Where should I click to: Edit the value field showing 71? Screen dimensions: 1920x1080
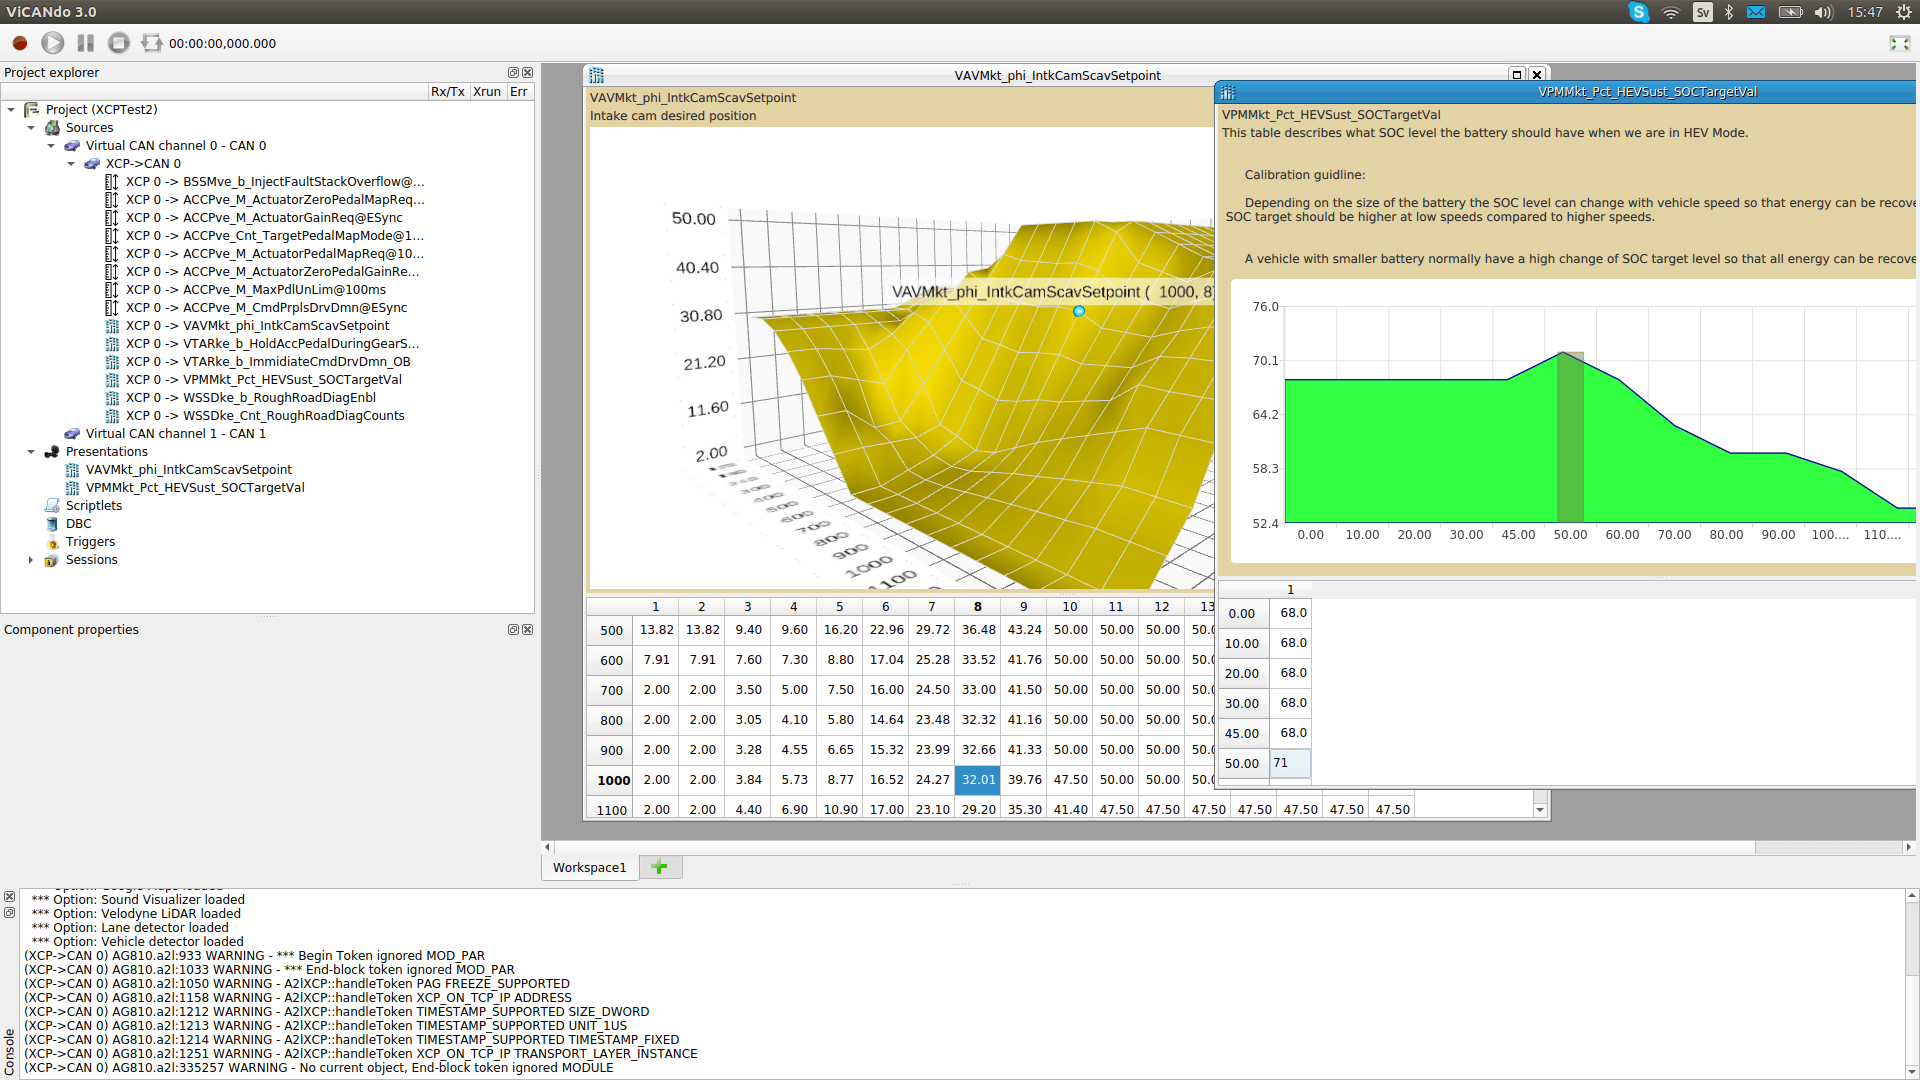point(1290,763)
